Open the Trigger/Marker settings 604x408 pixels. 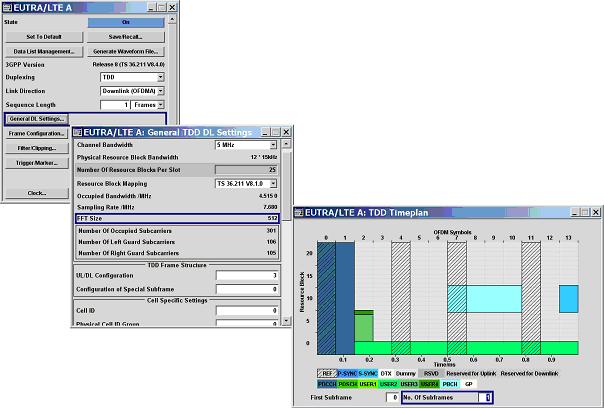coord(37,163)
